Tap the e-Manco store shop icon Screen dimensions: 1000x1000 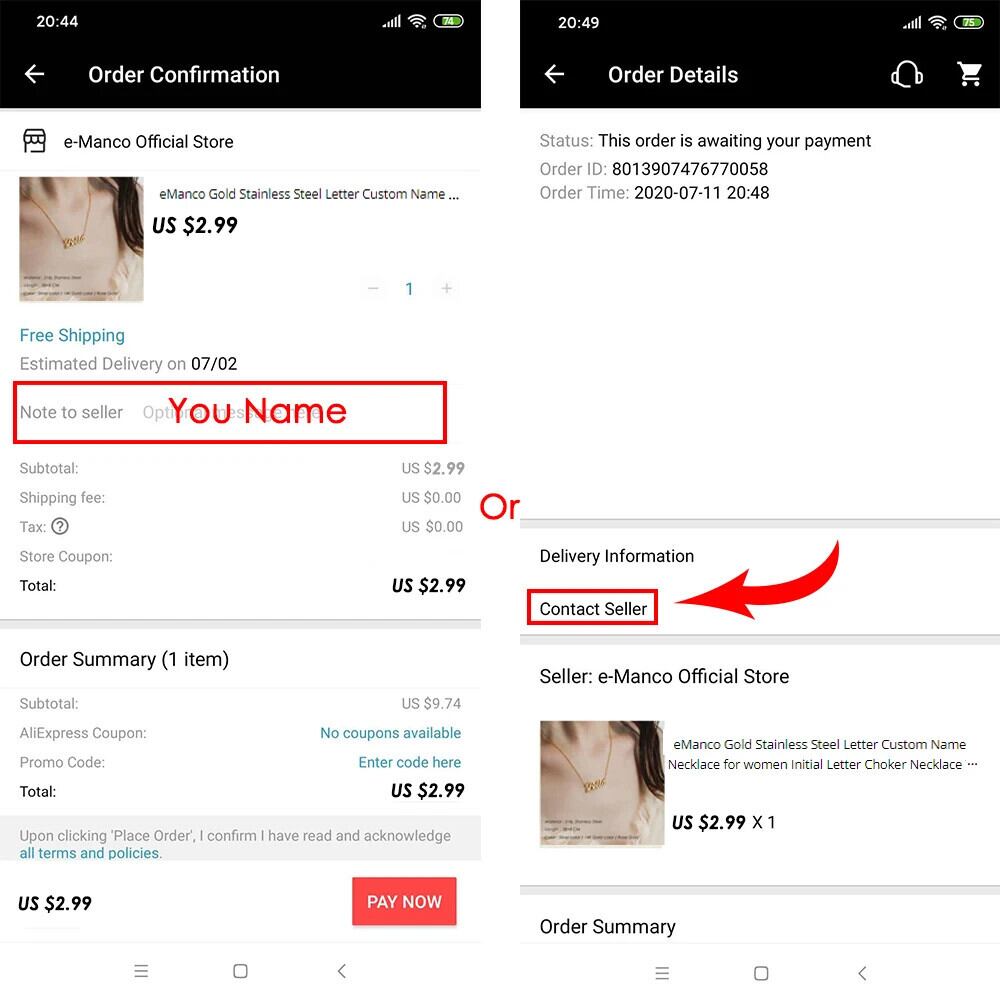(34, 141)
